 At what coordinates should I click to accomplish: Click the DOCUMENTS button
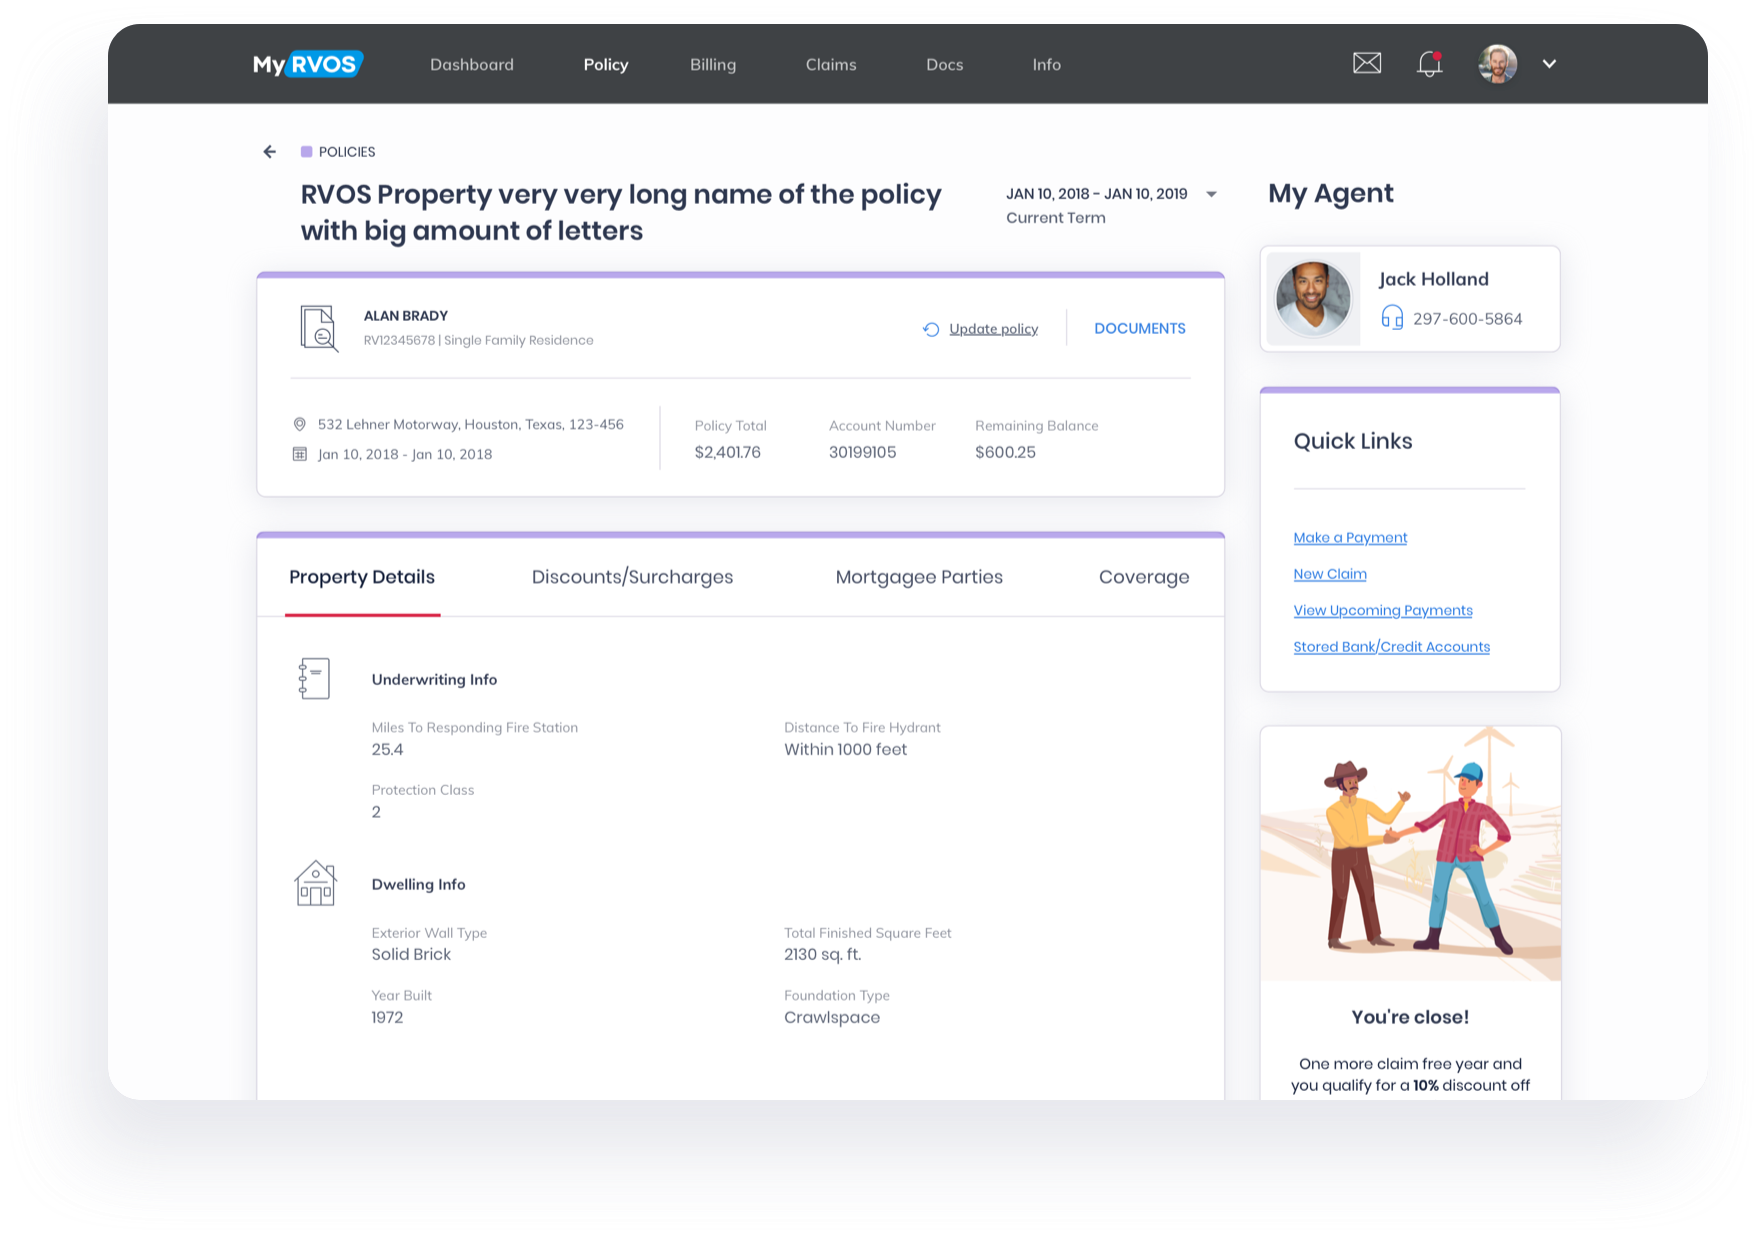pyautogui.click(x=1139, y=328)
